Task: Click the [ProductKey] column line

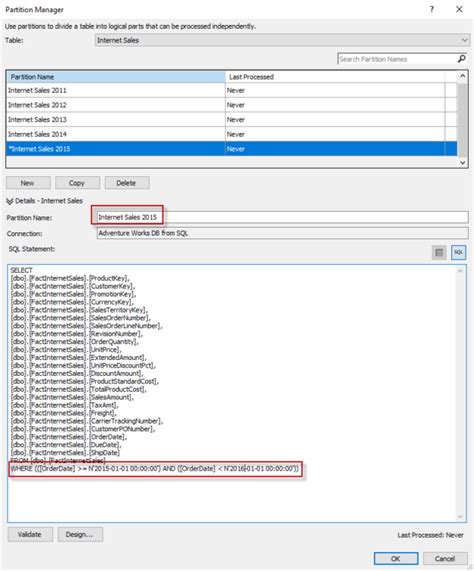Action: [x=70, y=278]
